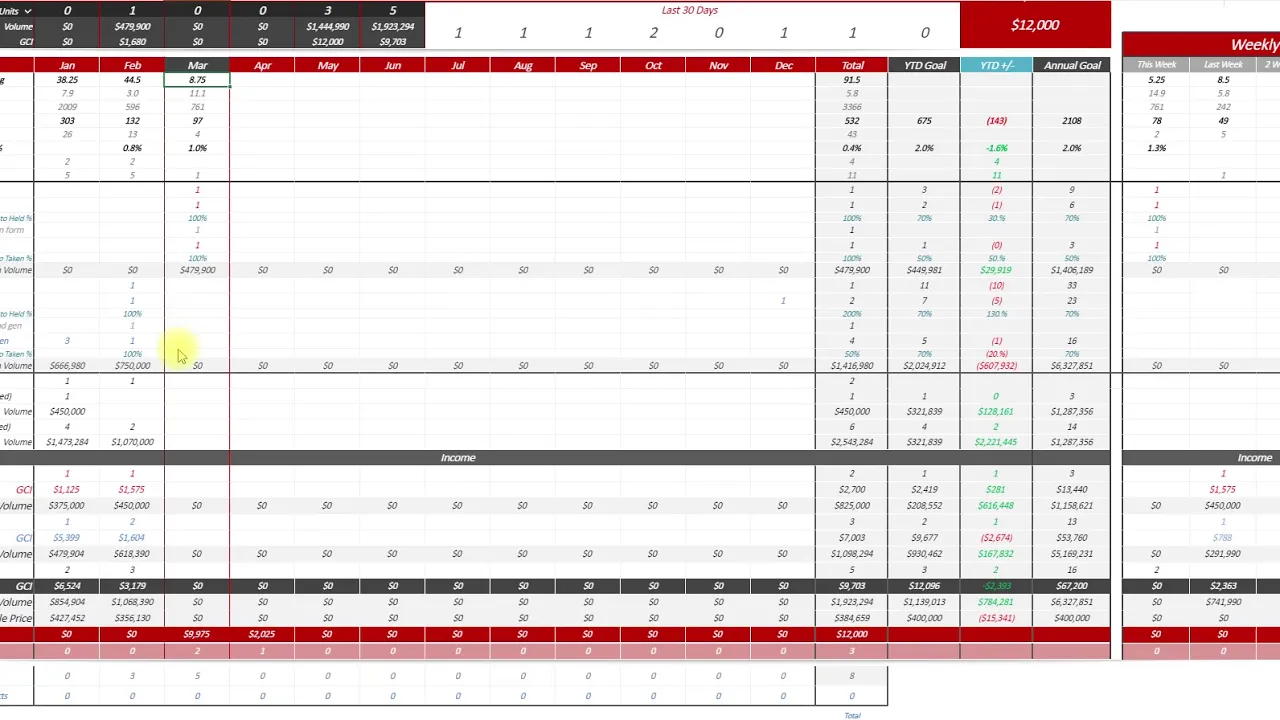Select the red ($607,932) variance cell
Viewport: 1280px width, 720px height.
[996, 366]
